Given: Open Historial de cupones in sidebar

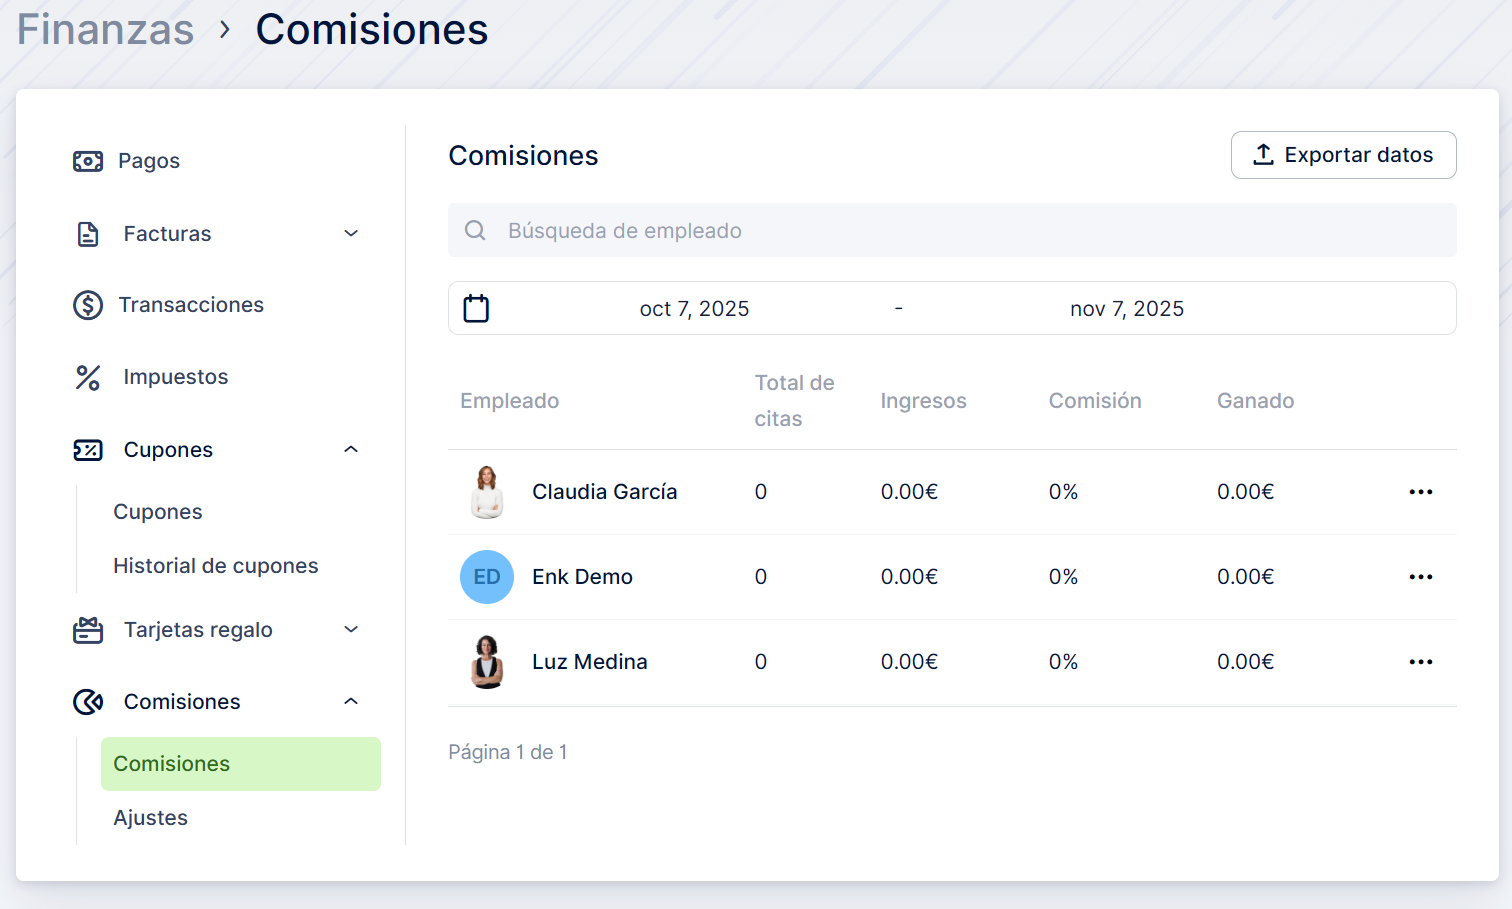Looking at the screenshot, I should click(x=216, y=566).
